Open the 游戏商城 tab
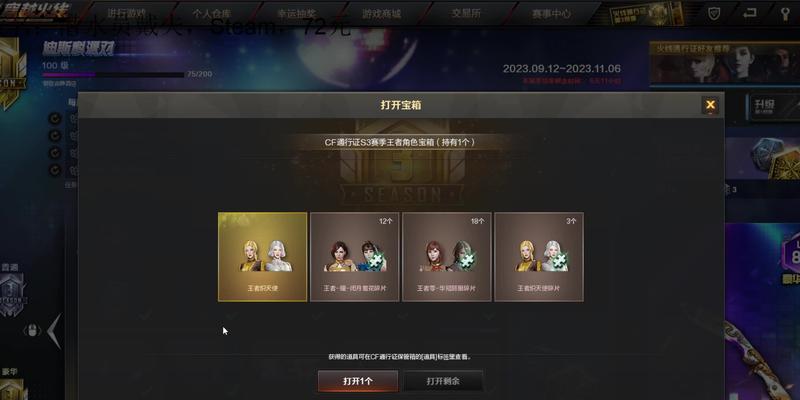This screenshot has width=800, height=400. pyautogui.click(x=382, y=14)
